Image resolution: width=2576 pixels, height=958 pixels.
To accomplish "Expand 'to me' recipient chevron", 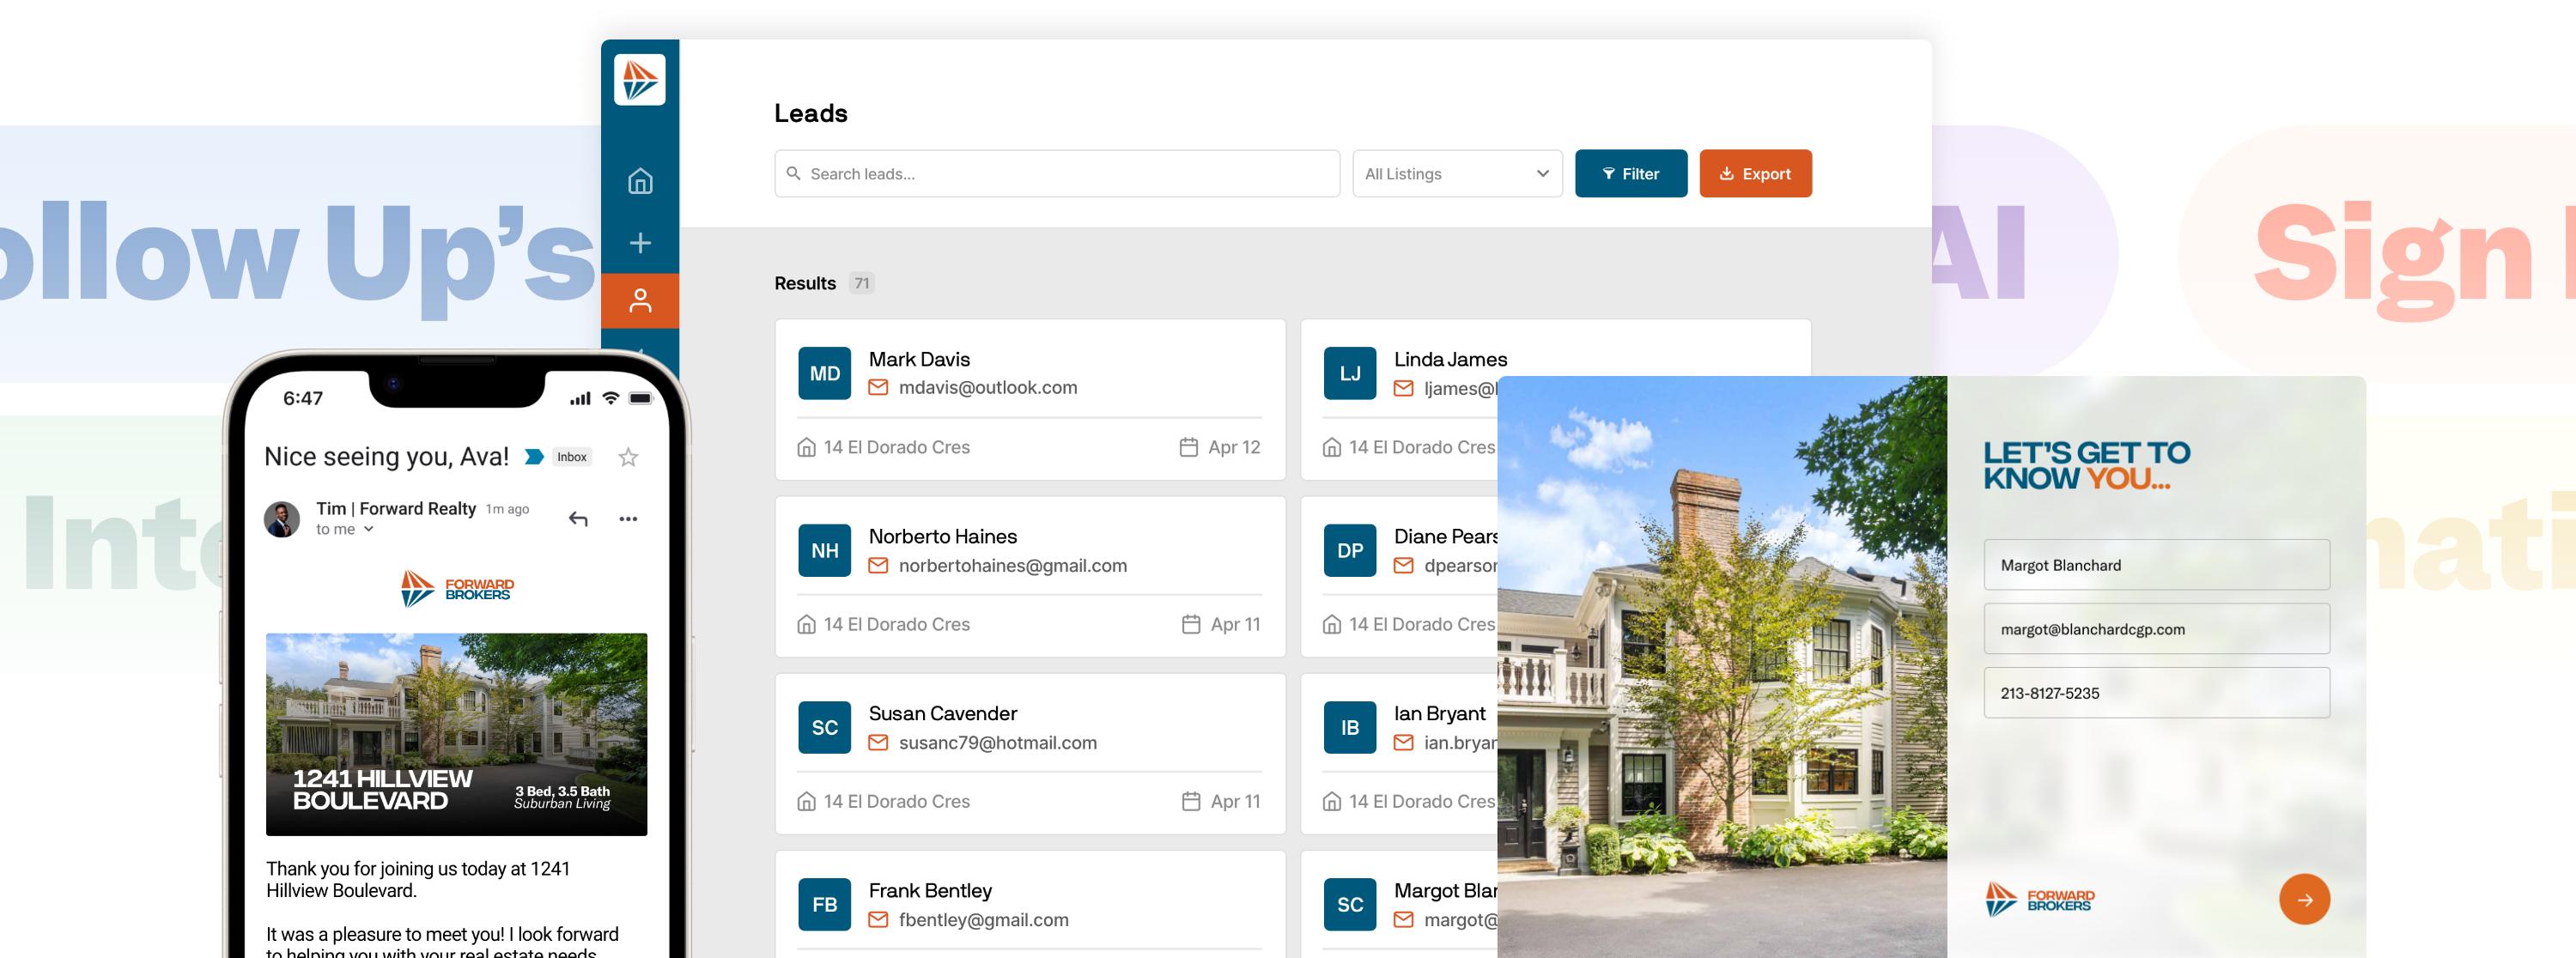I will click(369, 529).
